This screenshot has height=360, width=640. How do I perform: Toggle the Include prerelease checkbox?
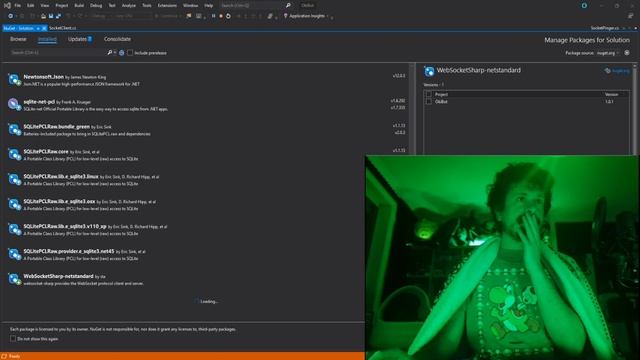(130, 53)
